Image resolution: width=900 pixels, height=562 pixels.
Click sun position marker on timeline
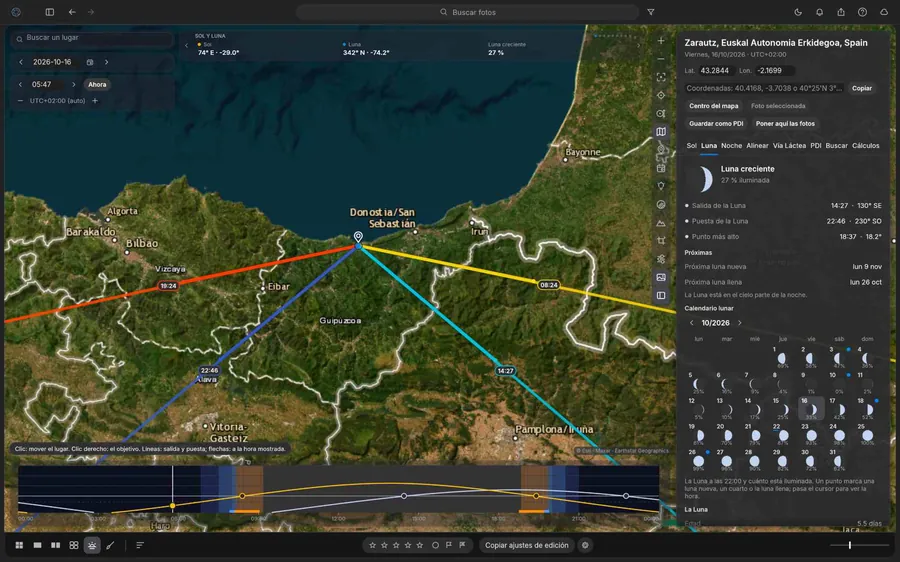pos(172,506)
